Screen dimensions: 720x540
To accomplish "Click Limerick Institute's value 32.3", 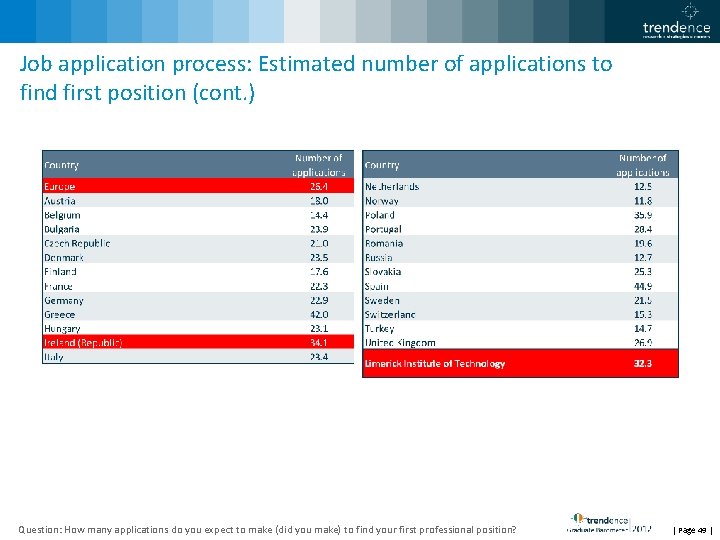I will pyautogui.click(x=643, y=364).
